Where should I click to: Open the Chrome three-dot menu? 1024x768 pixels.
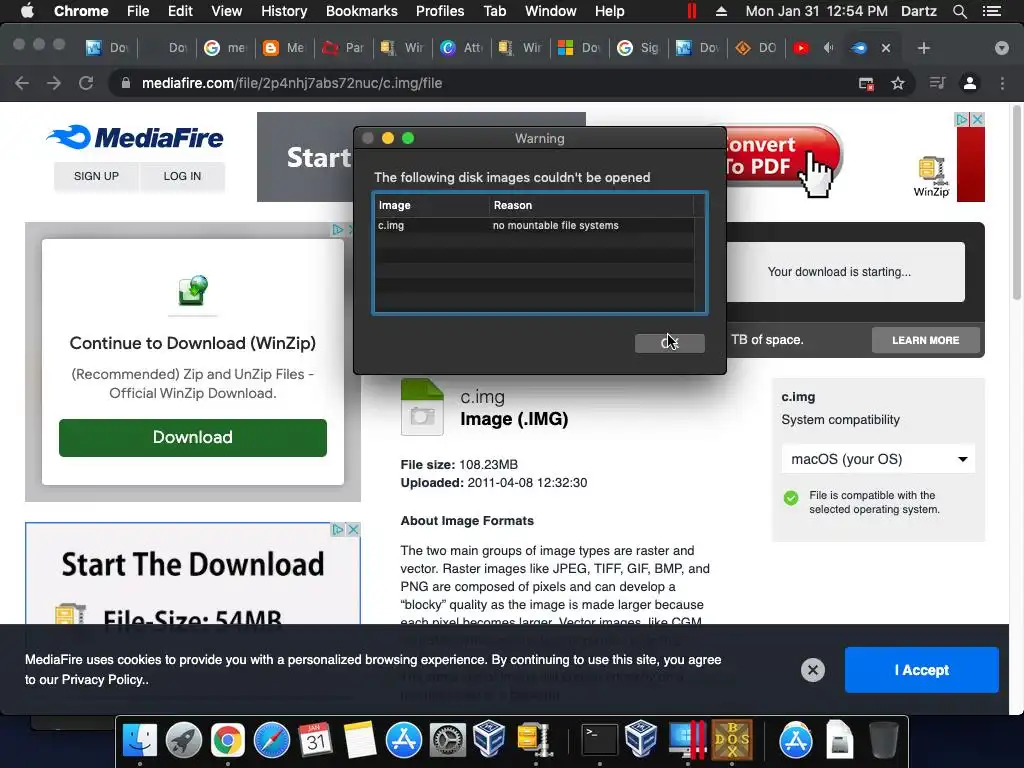click(1002, 83)
